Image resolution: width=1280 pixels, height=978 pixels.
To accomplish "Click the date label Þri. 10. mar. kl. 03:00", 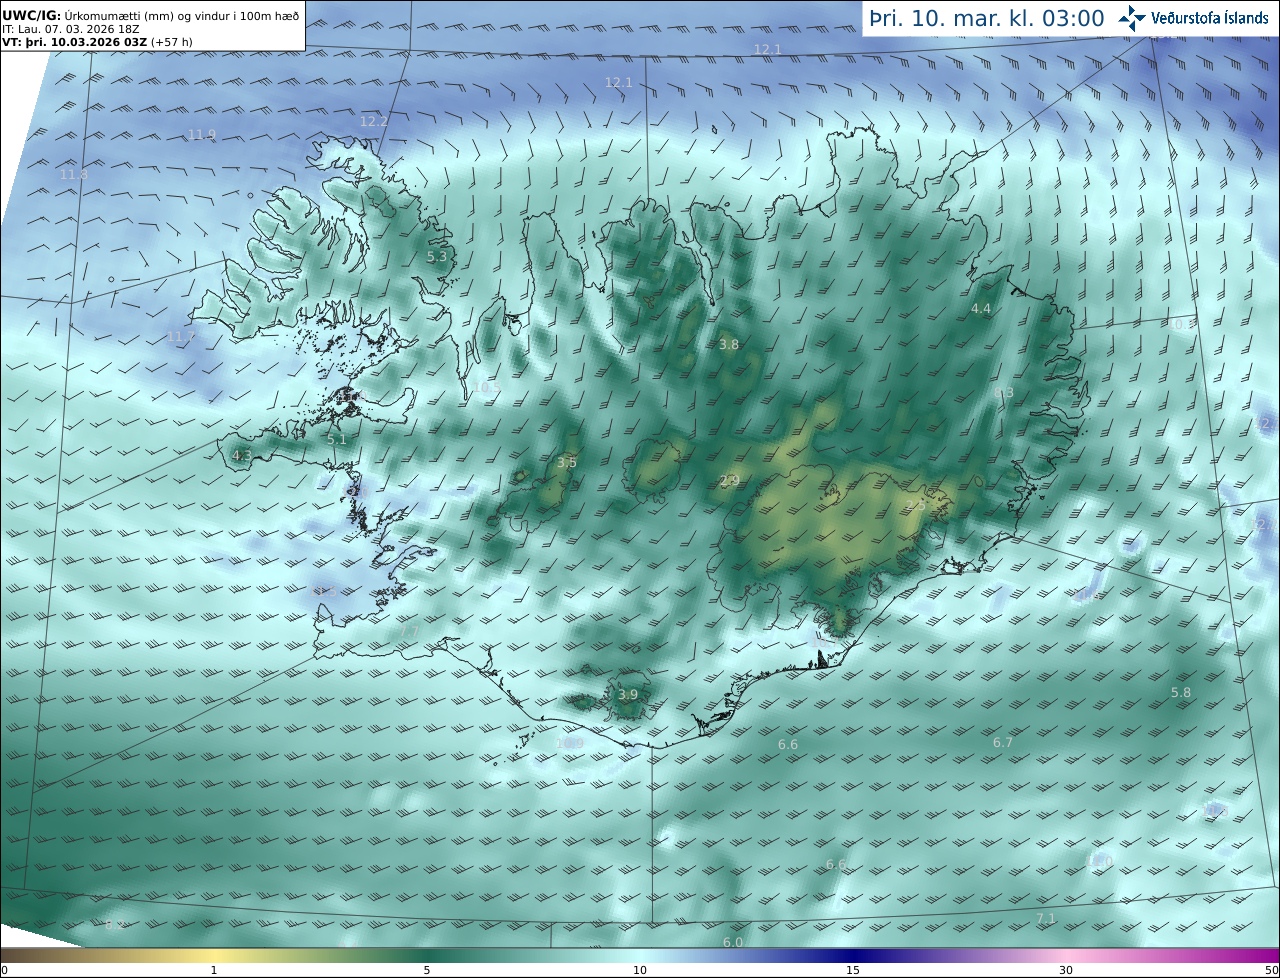I will point(986,18).
